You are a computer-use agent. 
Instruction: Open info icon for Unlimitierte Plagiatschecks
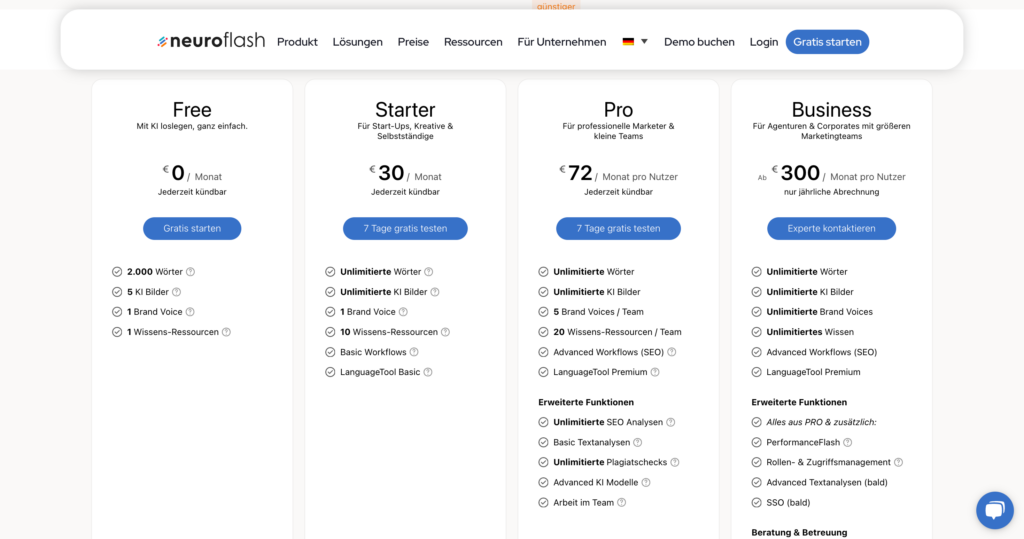pos(675,462)
